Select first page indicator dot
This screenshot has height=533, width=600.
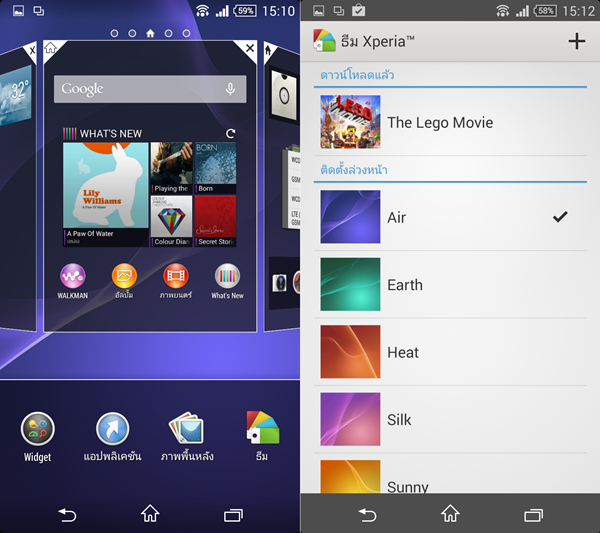114,33
